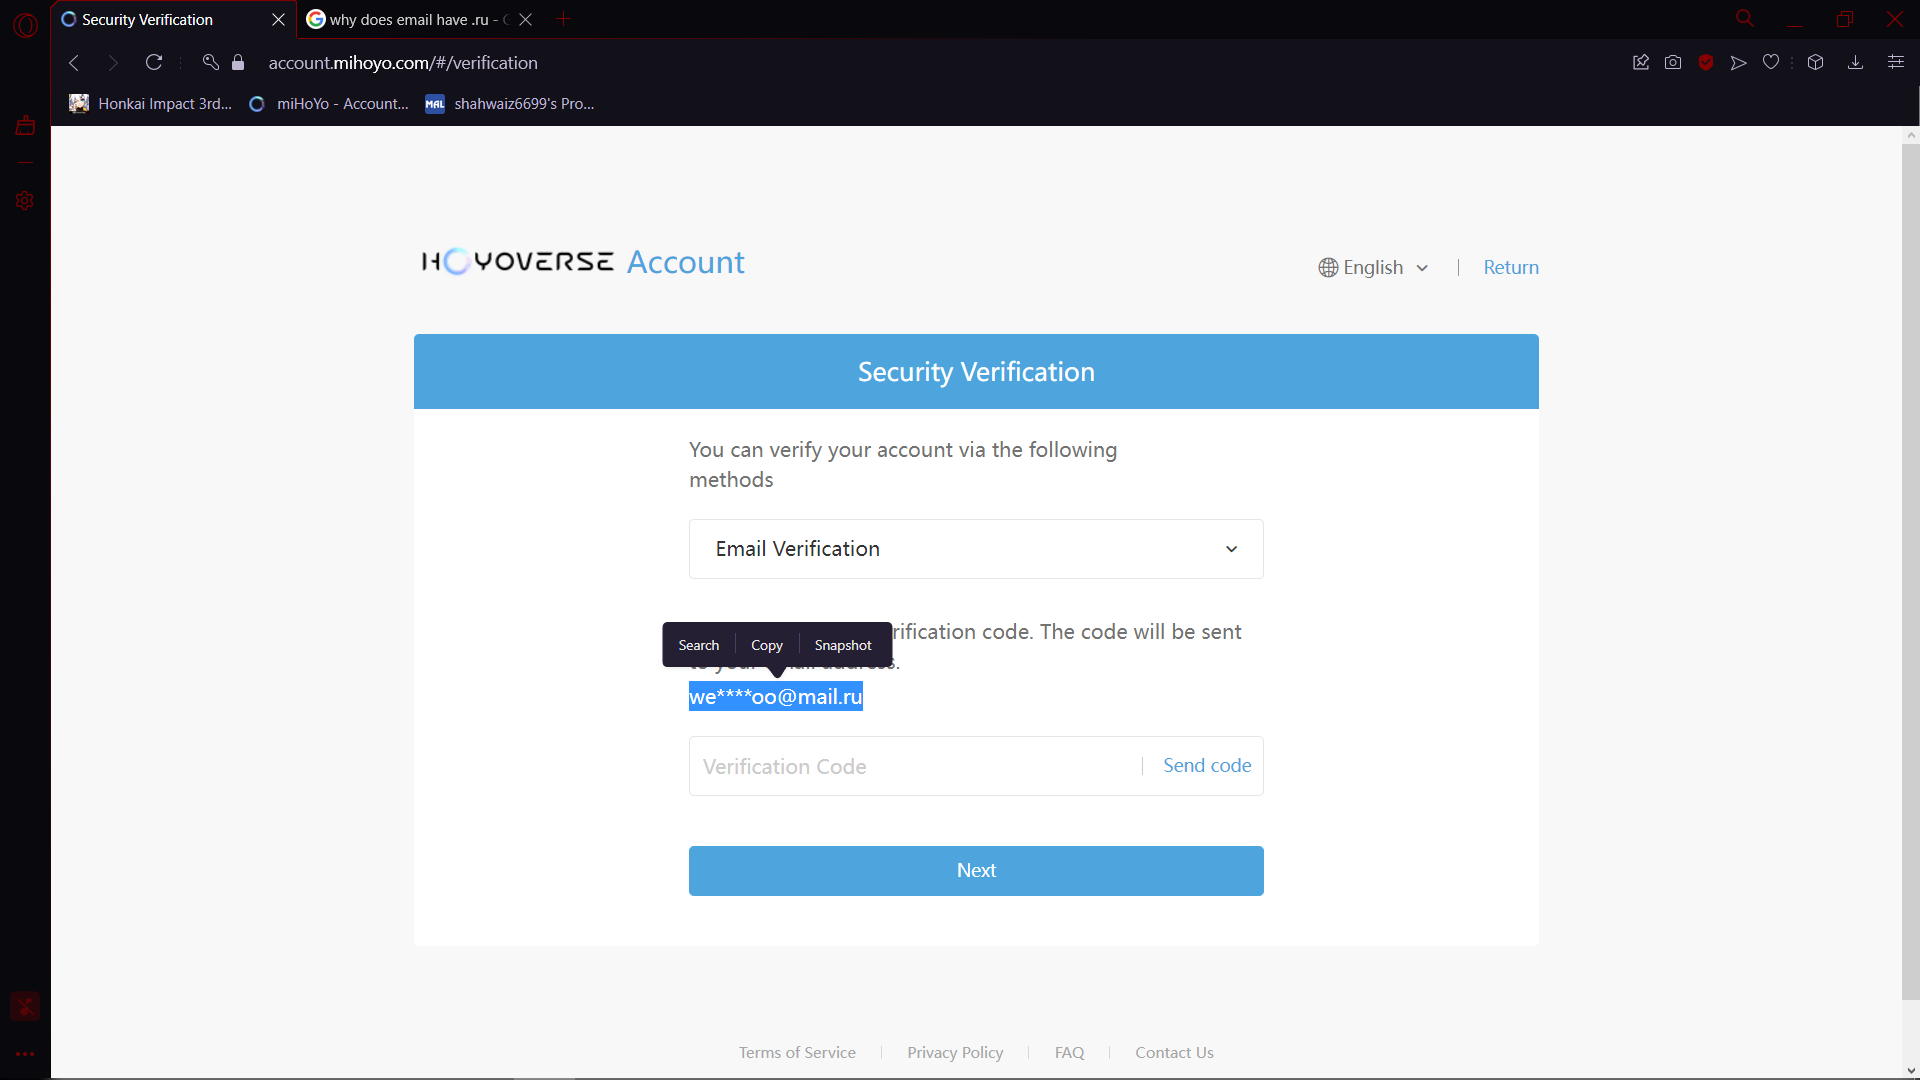Open the Privacy Policy footer link
This screenshot has height=1080, width=1920.
click(x=955, y=1052)
